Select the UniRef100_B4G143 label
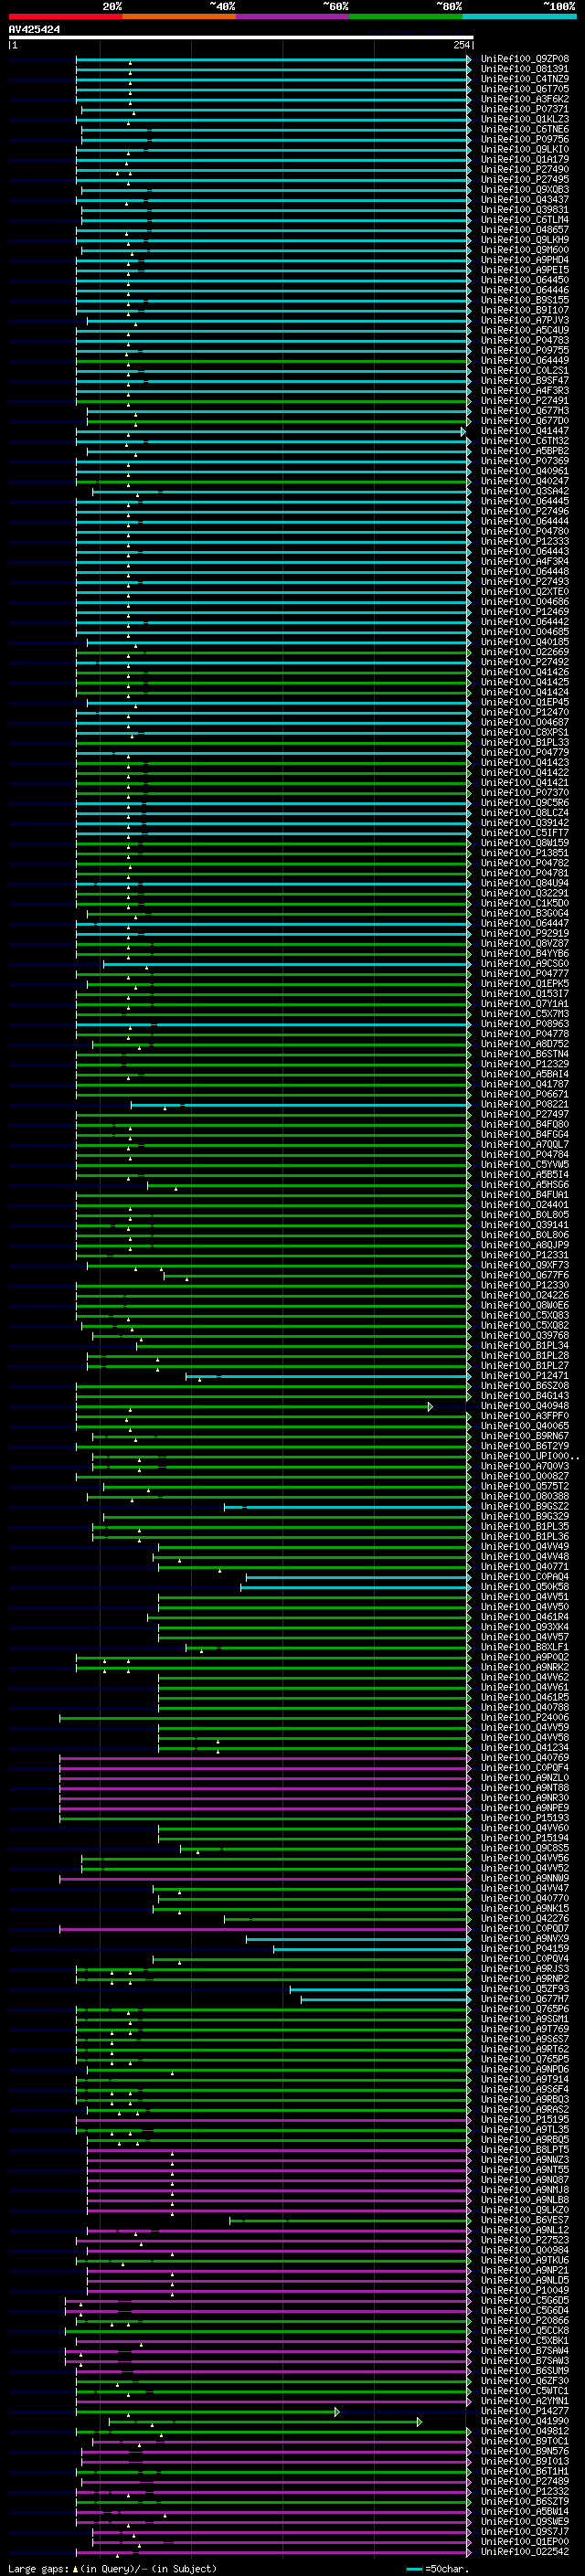Screen dimensions: 585x2576 pos(525,1396)
